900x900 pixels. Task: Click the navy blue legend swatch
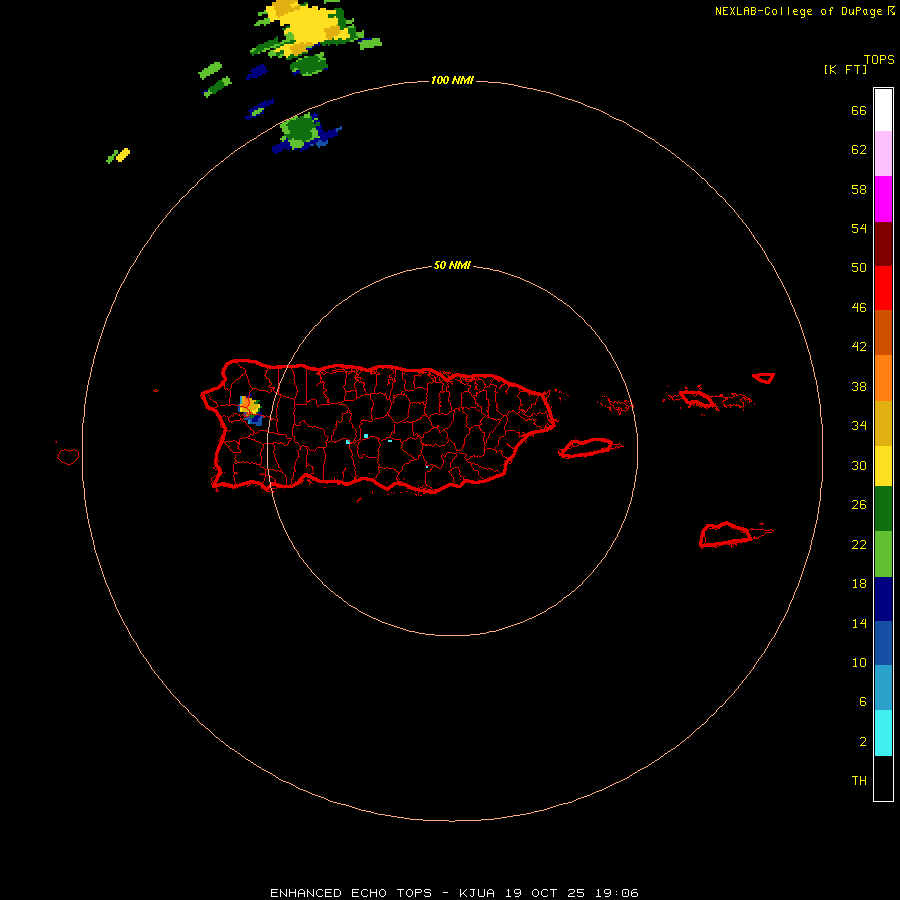point(883,599)
